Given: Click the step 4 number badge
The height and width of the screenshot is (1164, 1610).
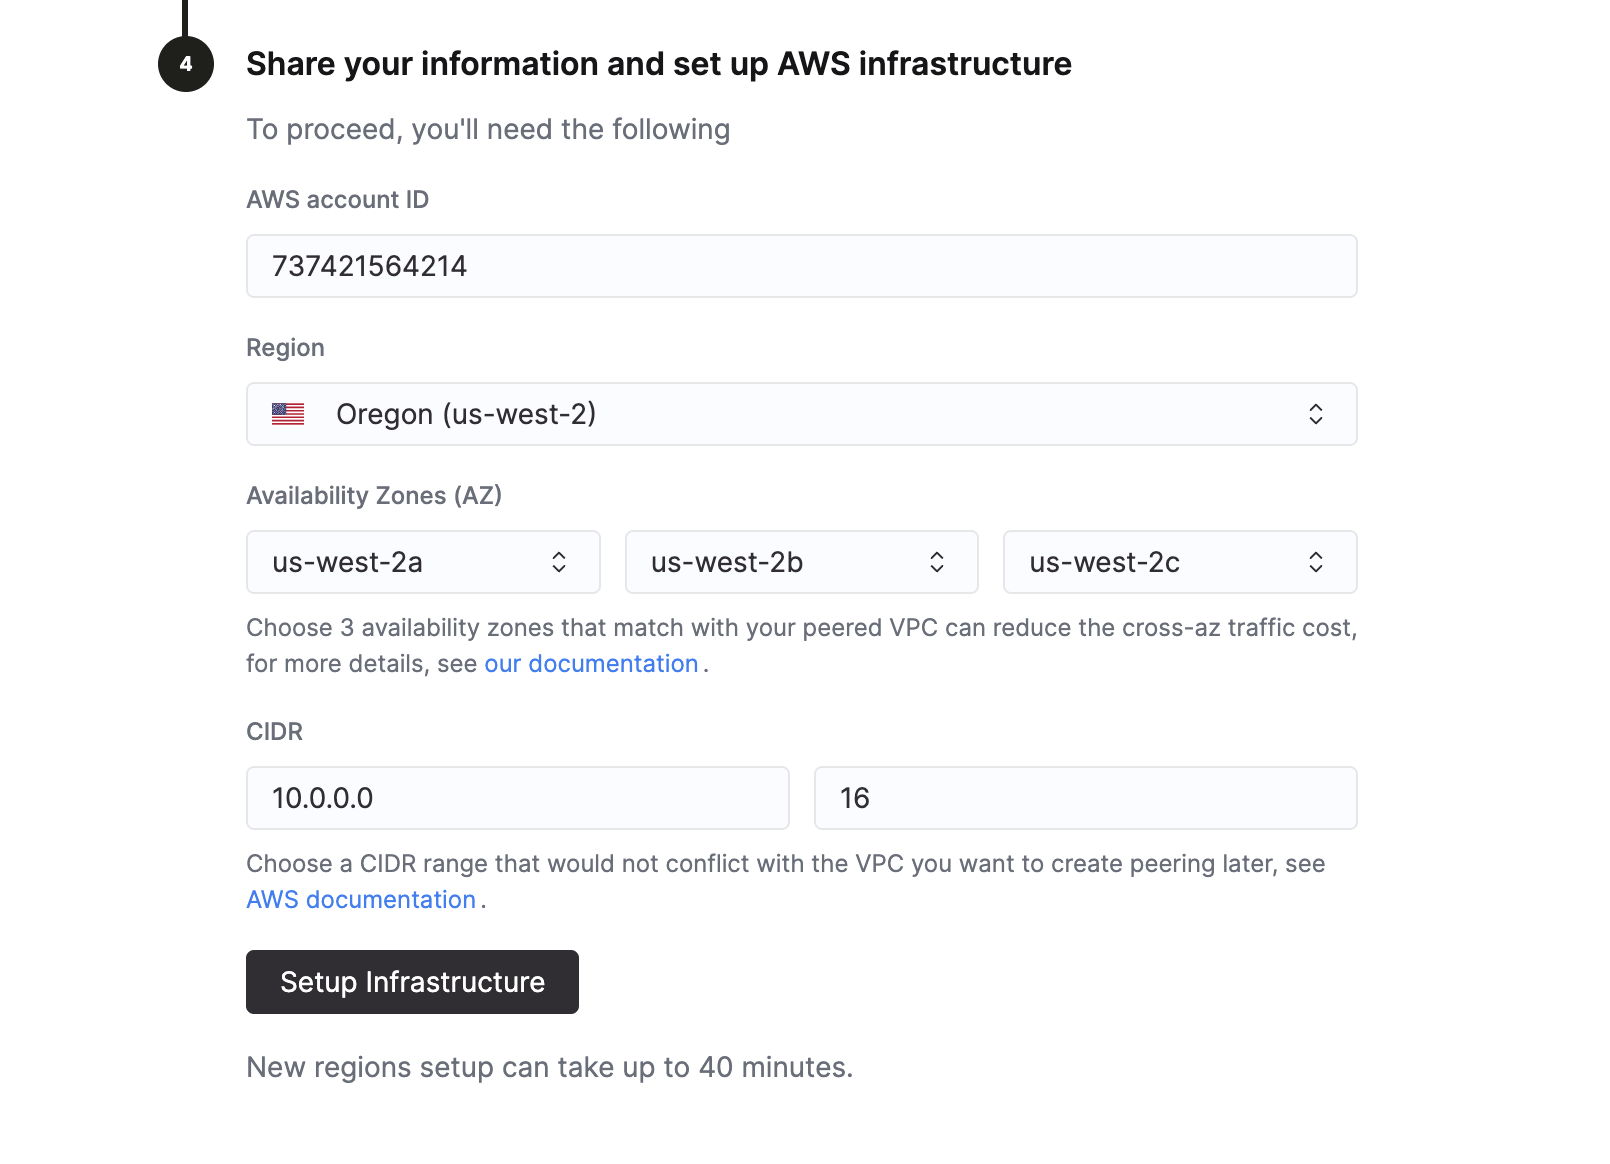Looking at the screenshot, I should tap(186, 64).
